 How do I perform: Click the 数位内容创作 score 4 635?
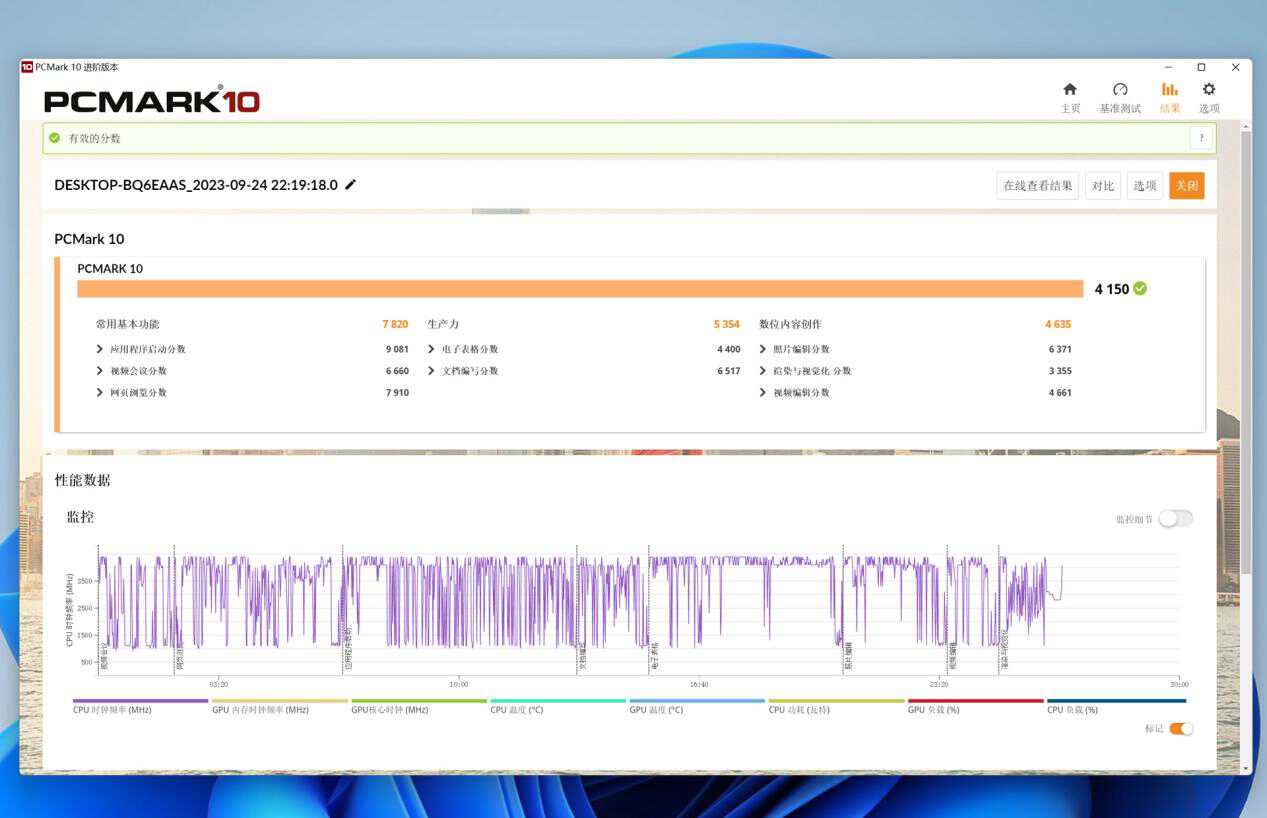click(1058, 324)
